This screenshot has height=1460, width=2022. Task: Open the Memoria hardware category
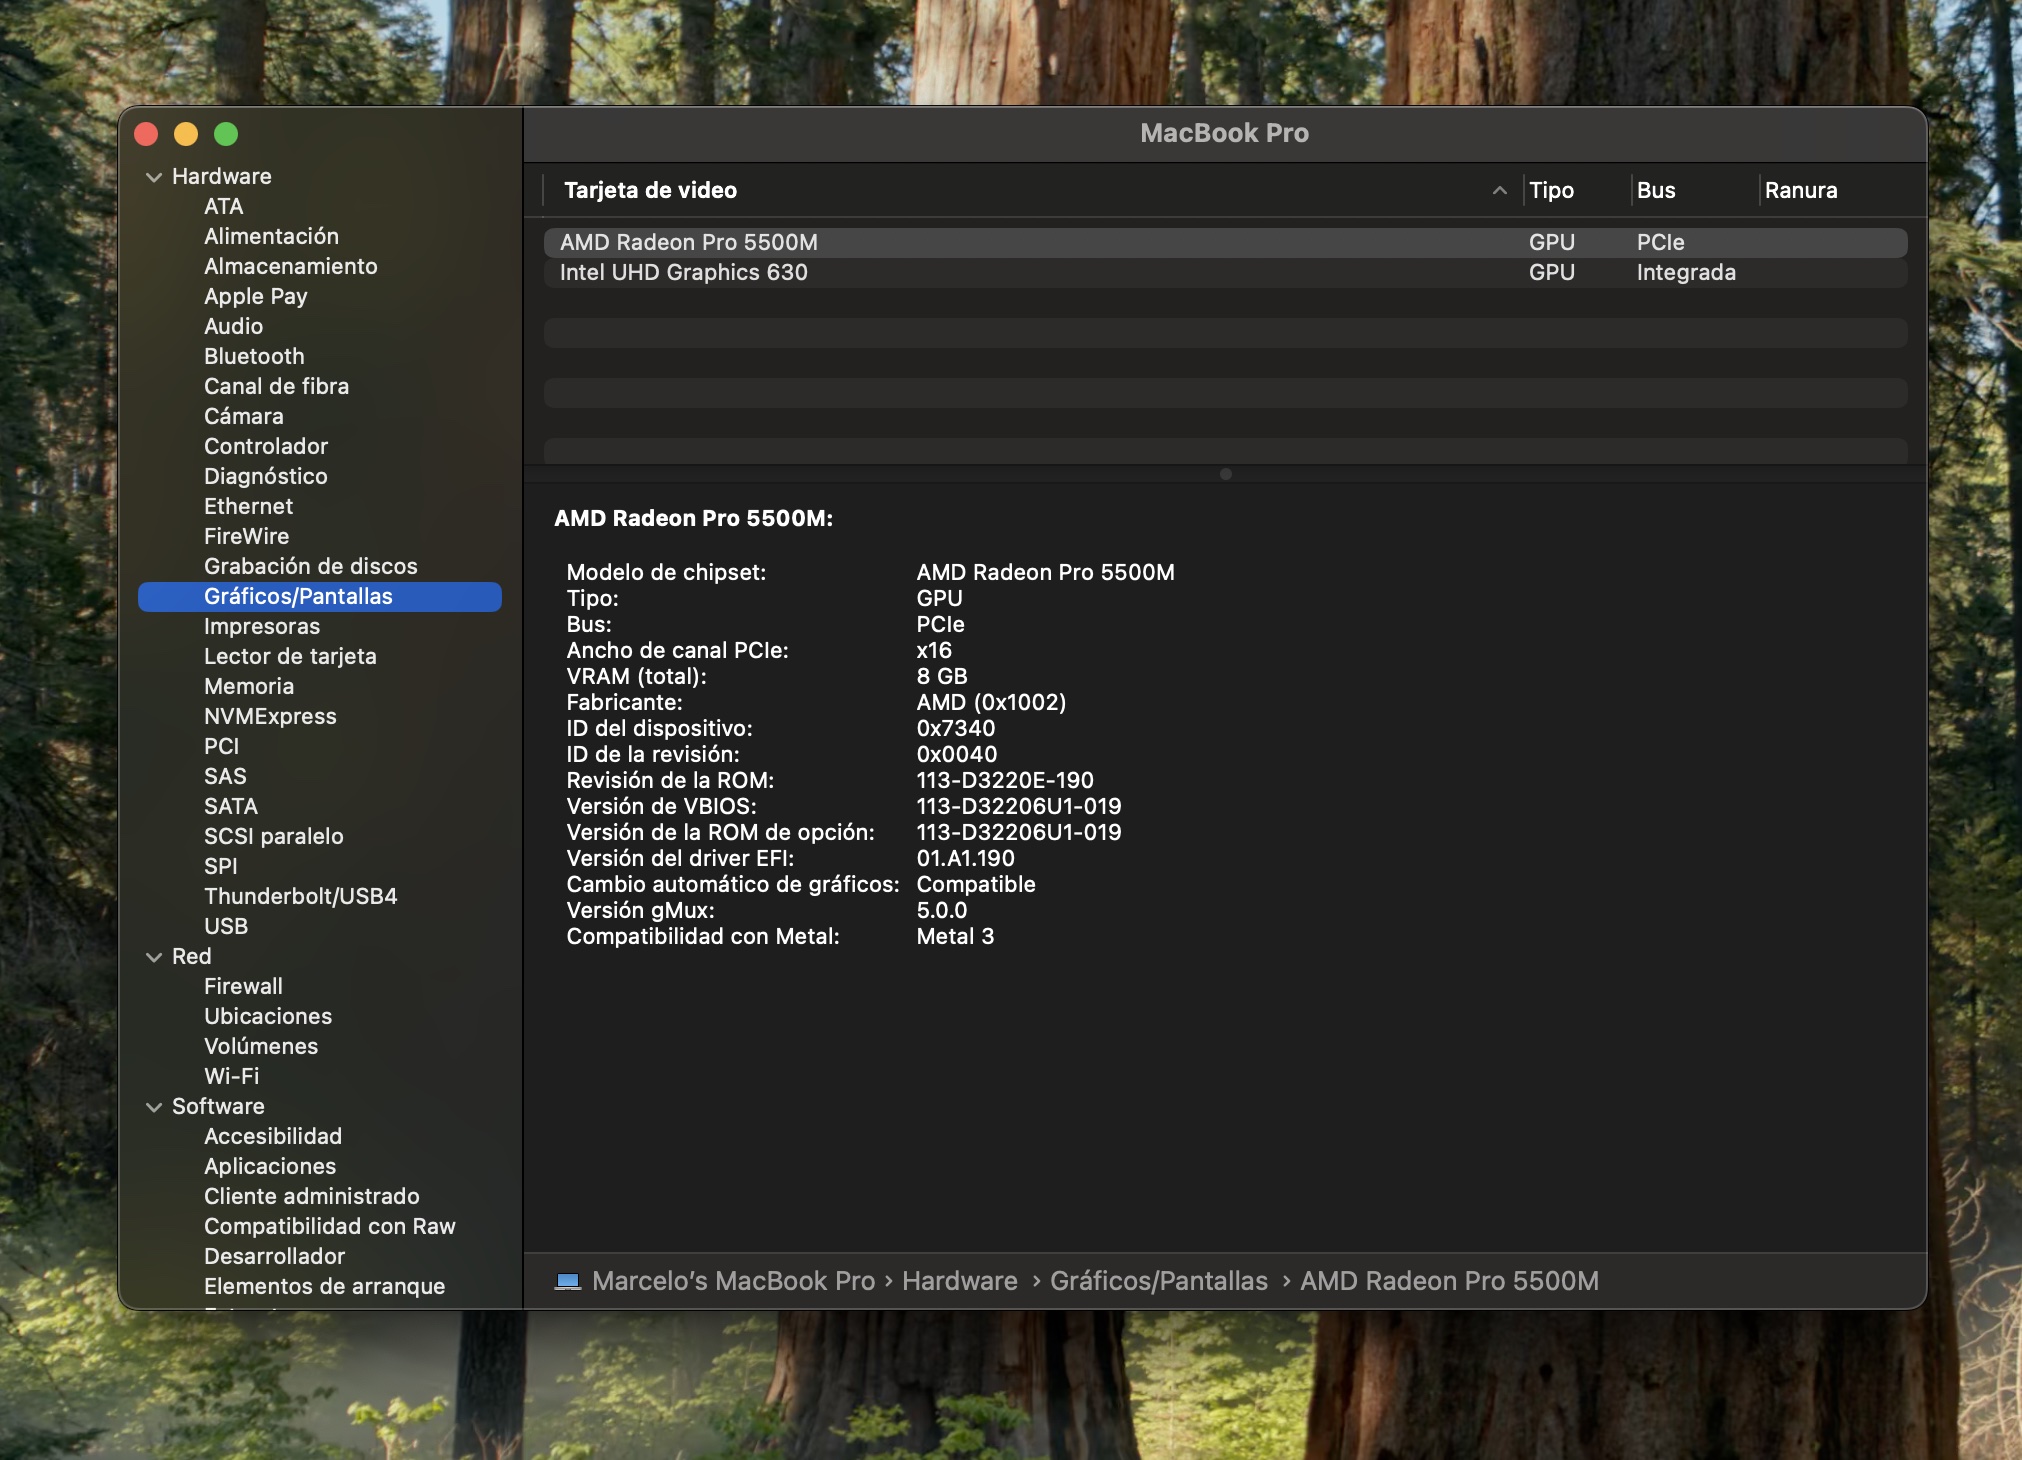(x=249, y=686)
